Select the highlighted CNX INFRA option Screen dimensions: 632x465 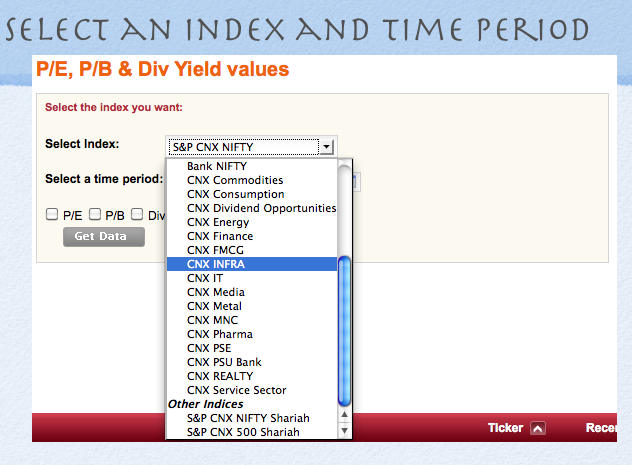coord(252,264)
